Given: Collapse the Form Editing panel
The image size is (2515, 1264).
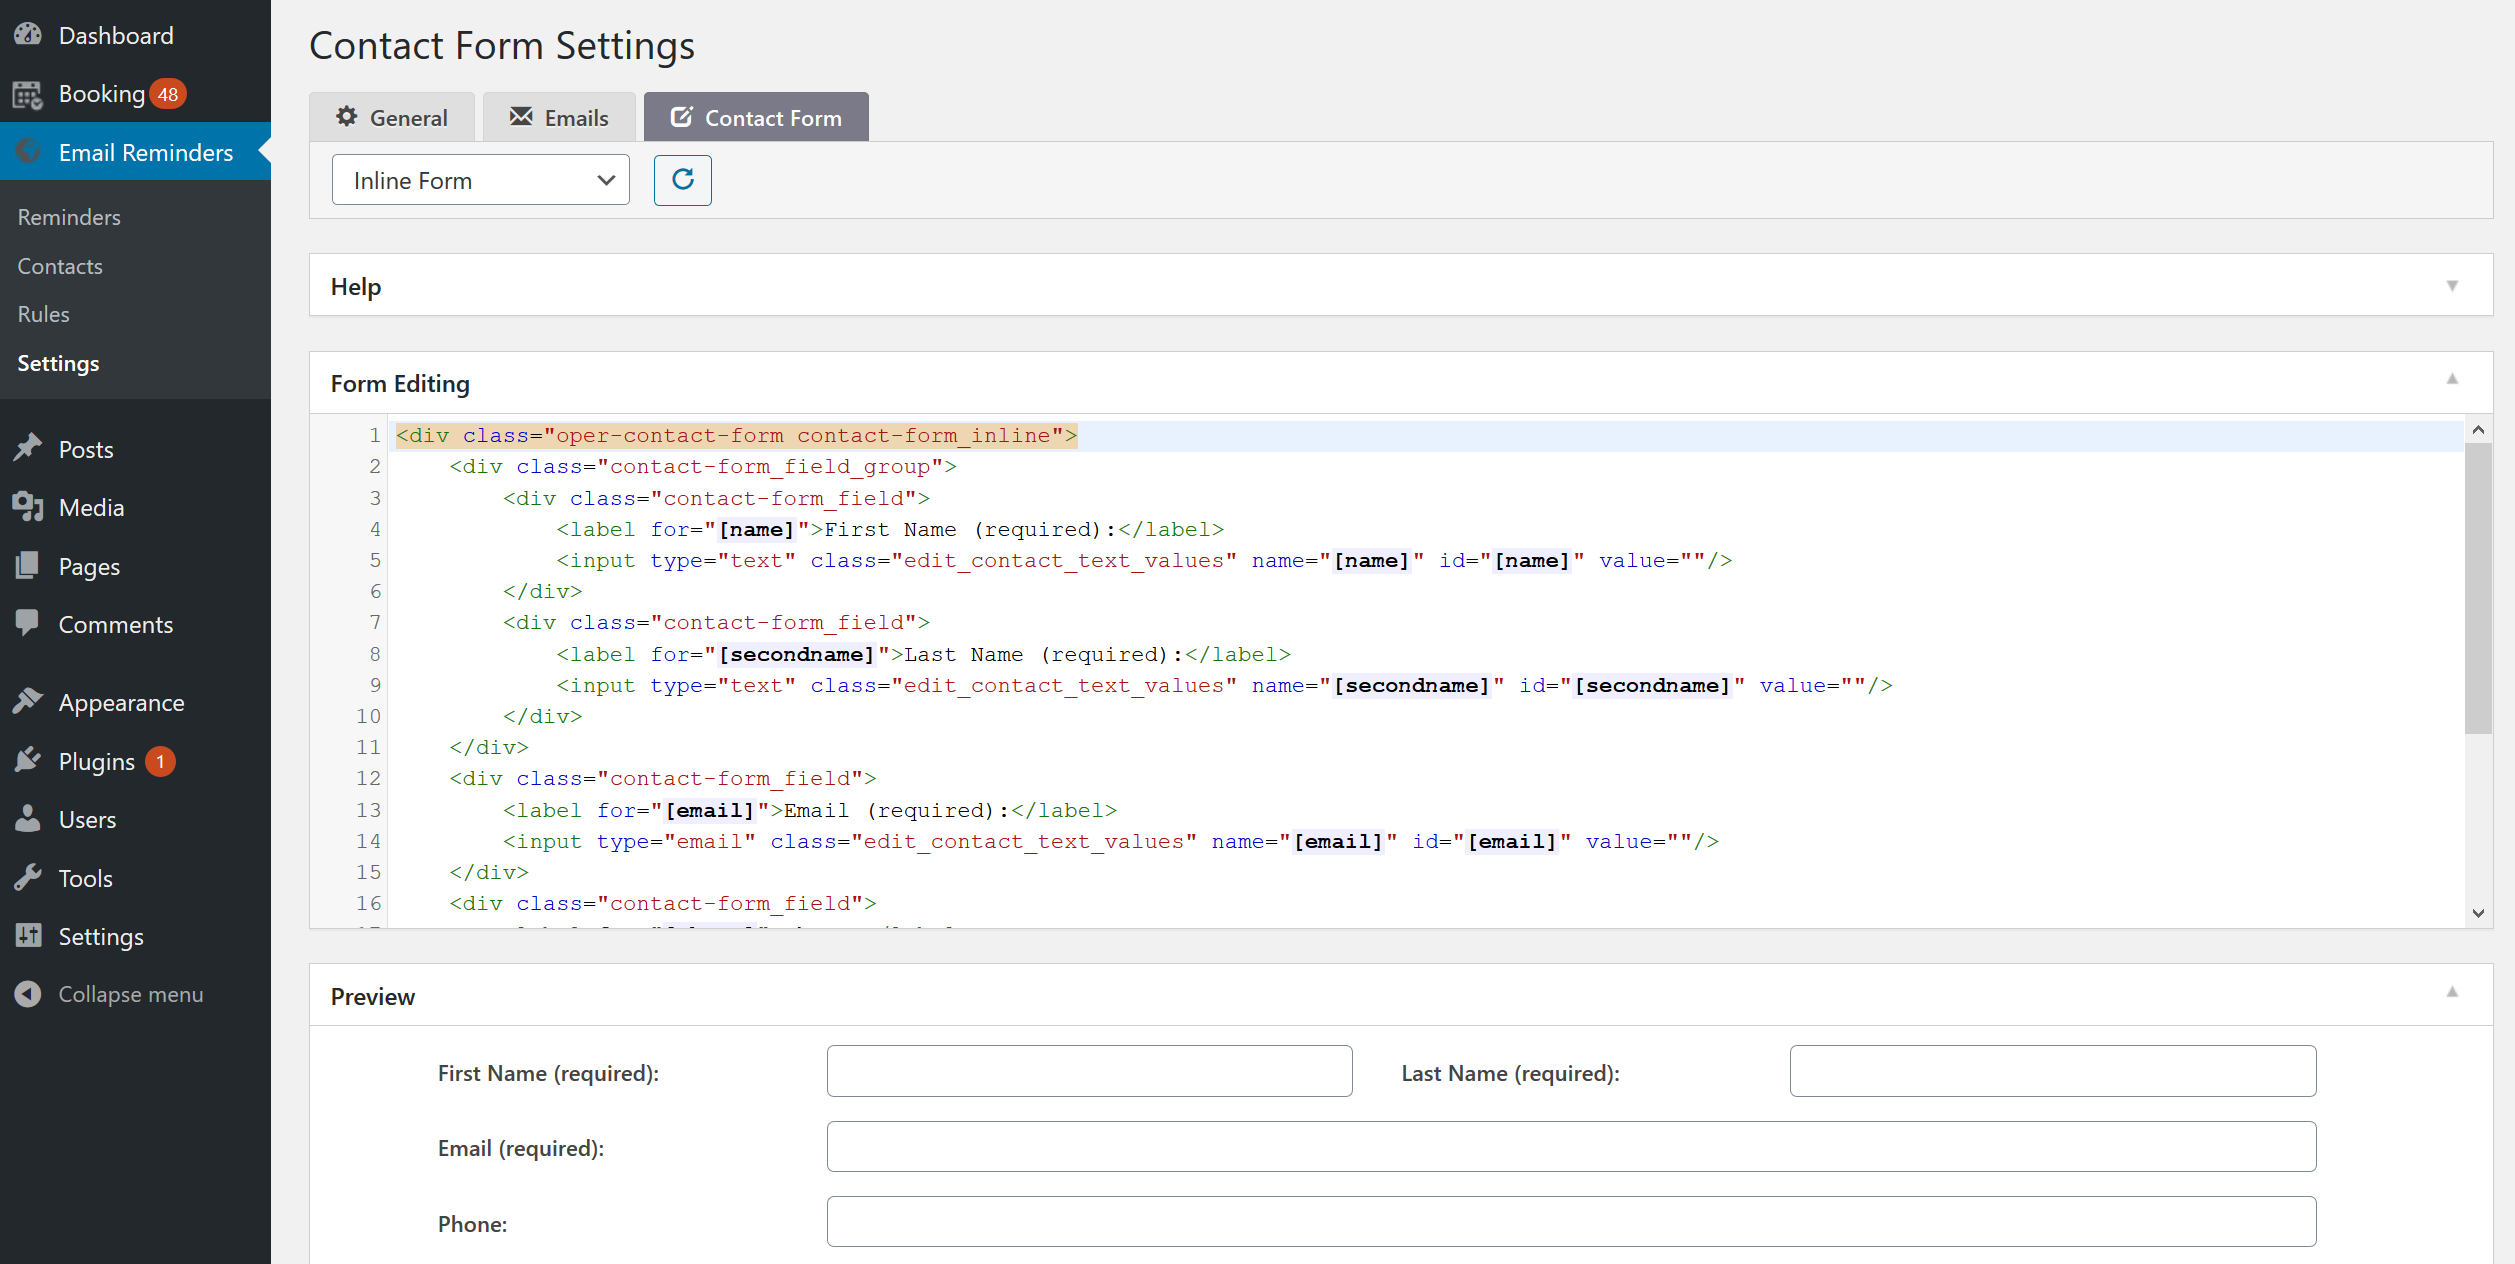Looking at the screenshot, I should (x=2452, y=379).
